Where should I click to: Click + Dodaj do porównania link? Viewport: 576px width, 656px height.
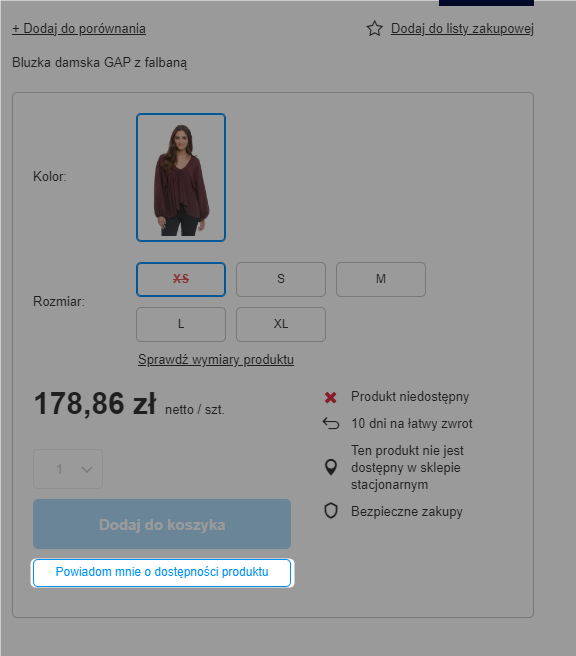[79, 29]
